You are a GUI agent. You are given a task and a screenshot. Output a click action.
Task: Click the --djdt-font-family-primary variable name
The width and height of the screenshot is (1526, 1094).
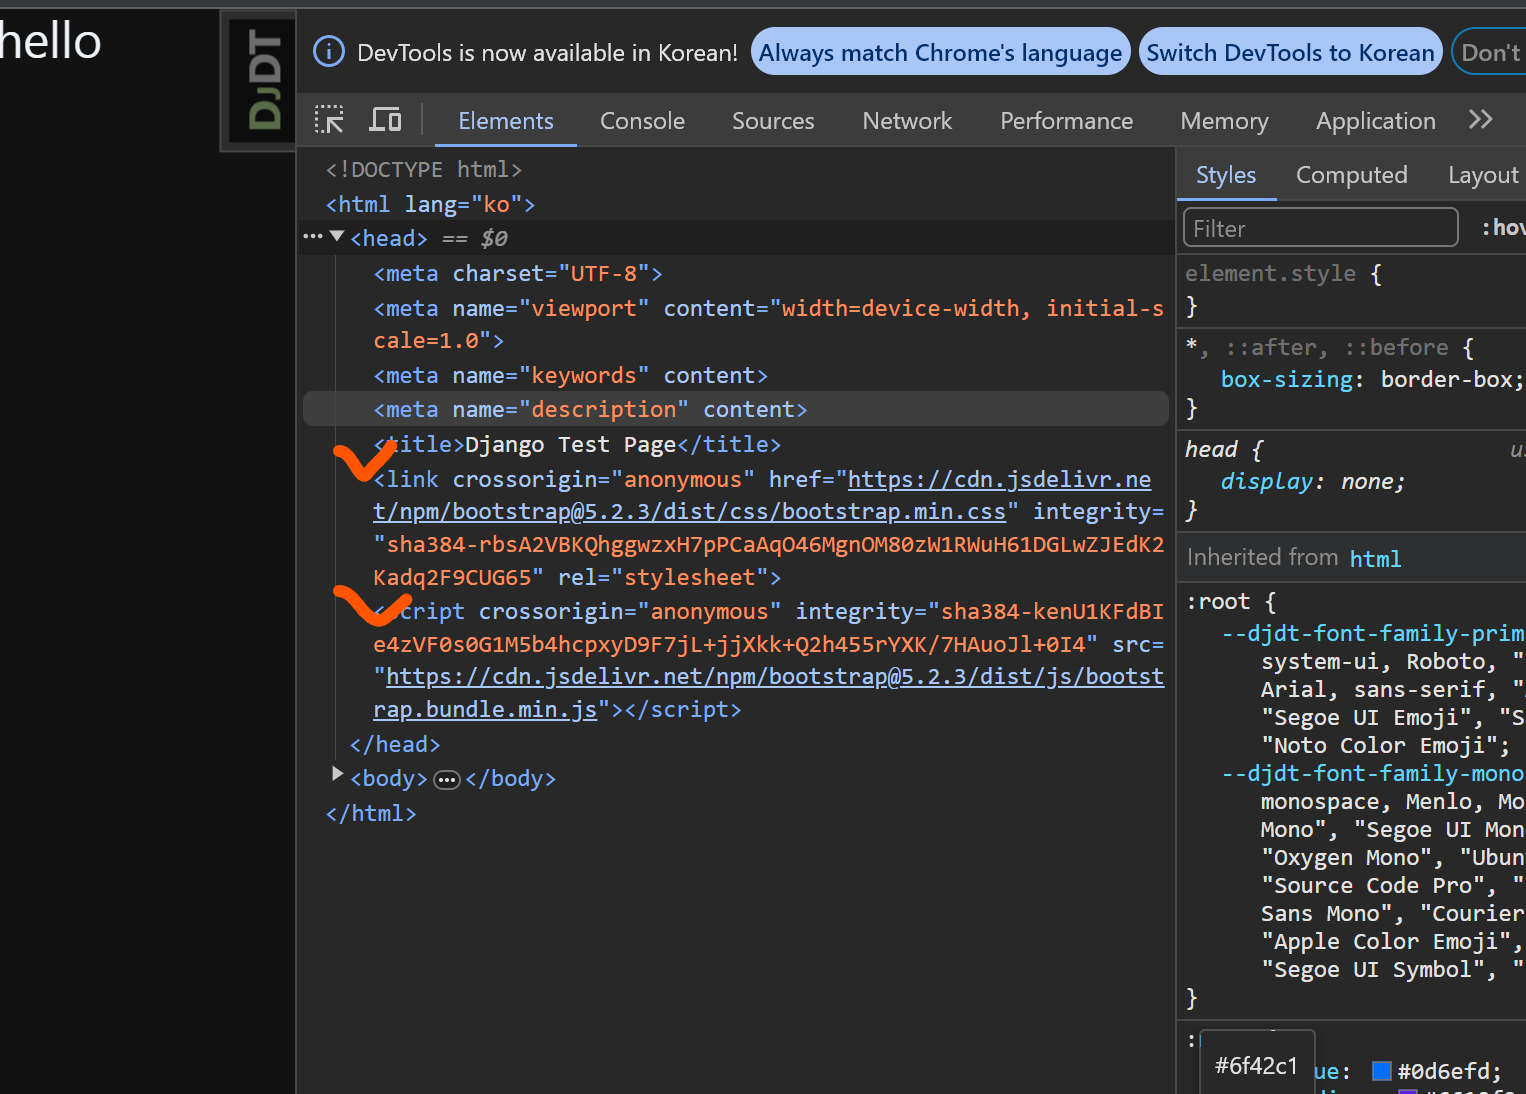(x=1372, y=633)
